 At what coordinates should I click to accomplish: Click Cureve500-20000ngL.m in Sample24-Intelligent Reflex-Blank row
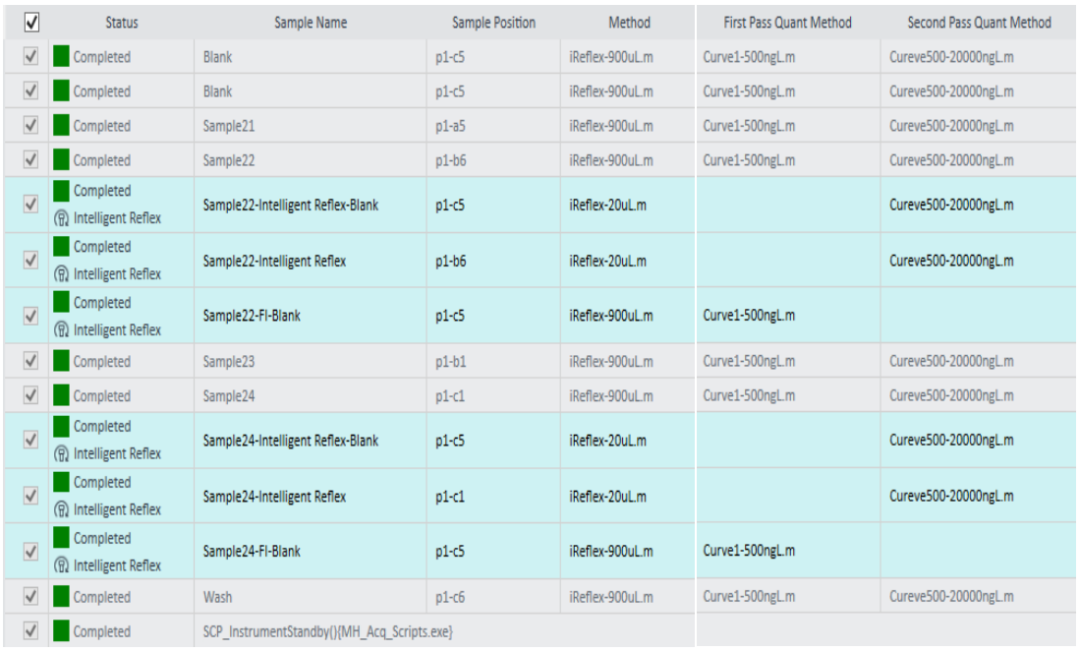click(x=951, y=440)
